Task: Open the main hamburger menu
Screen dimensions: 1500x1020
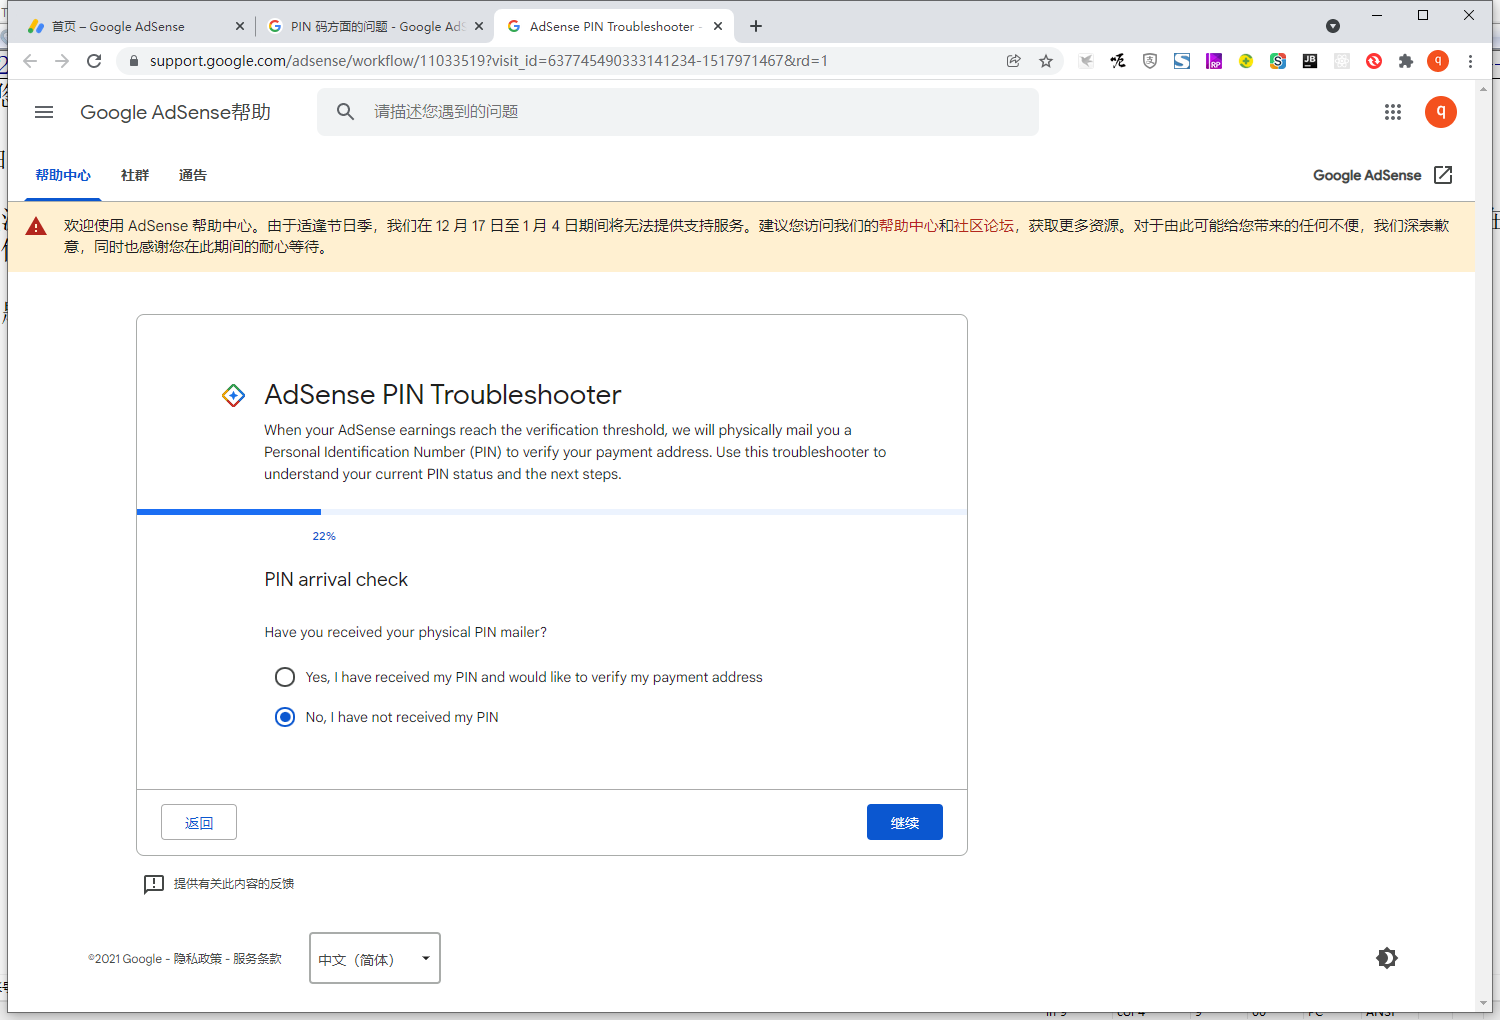Action: pyautogui.click(x=44, y=112)
